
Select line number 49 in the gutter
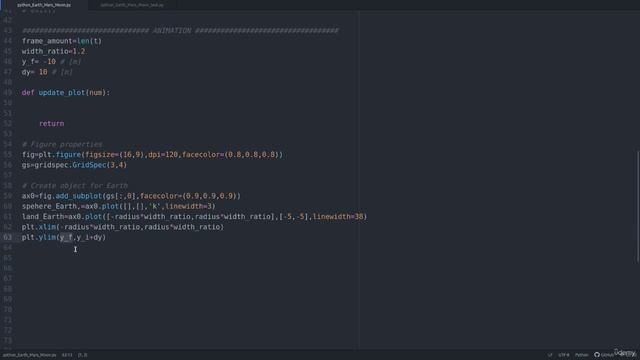[8, 93]
